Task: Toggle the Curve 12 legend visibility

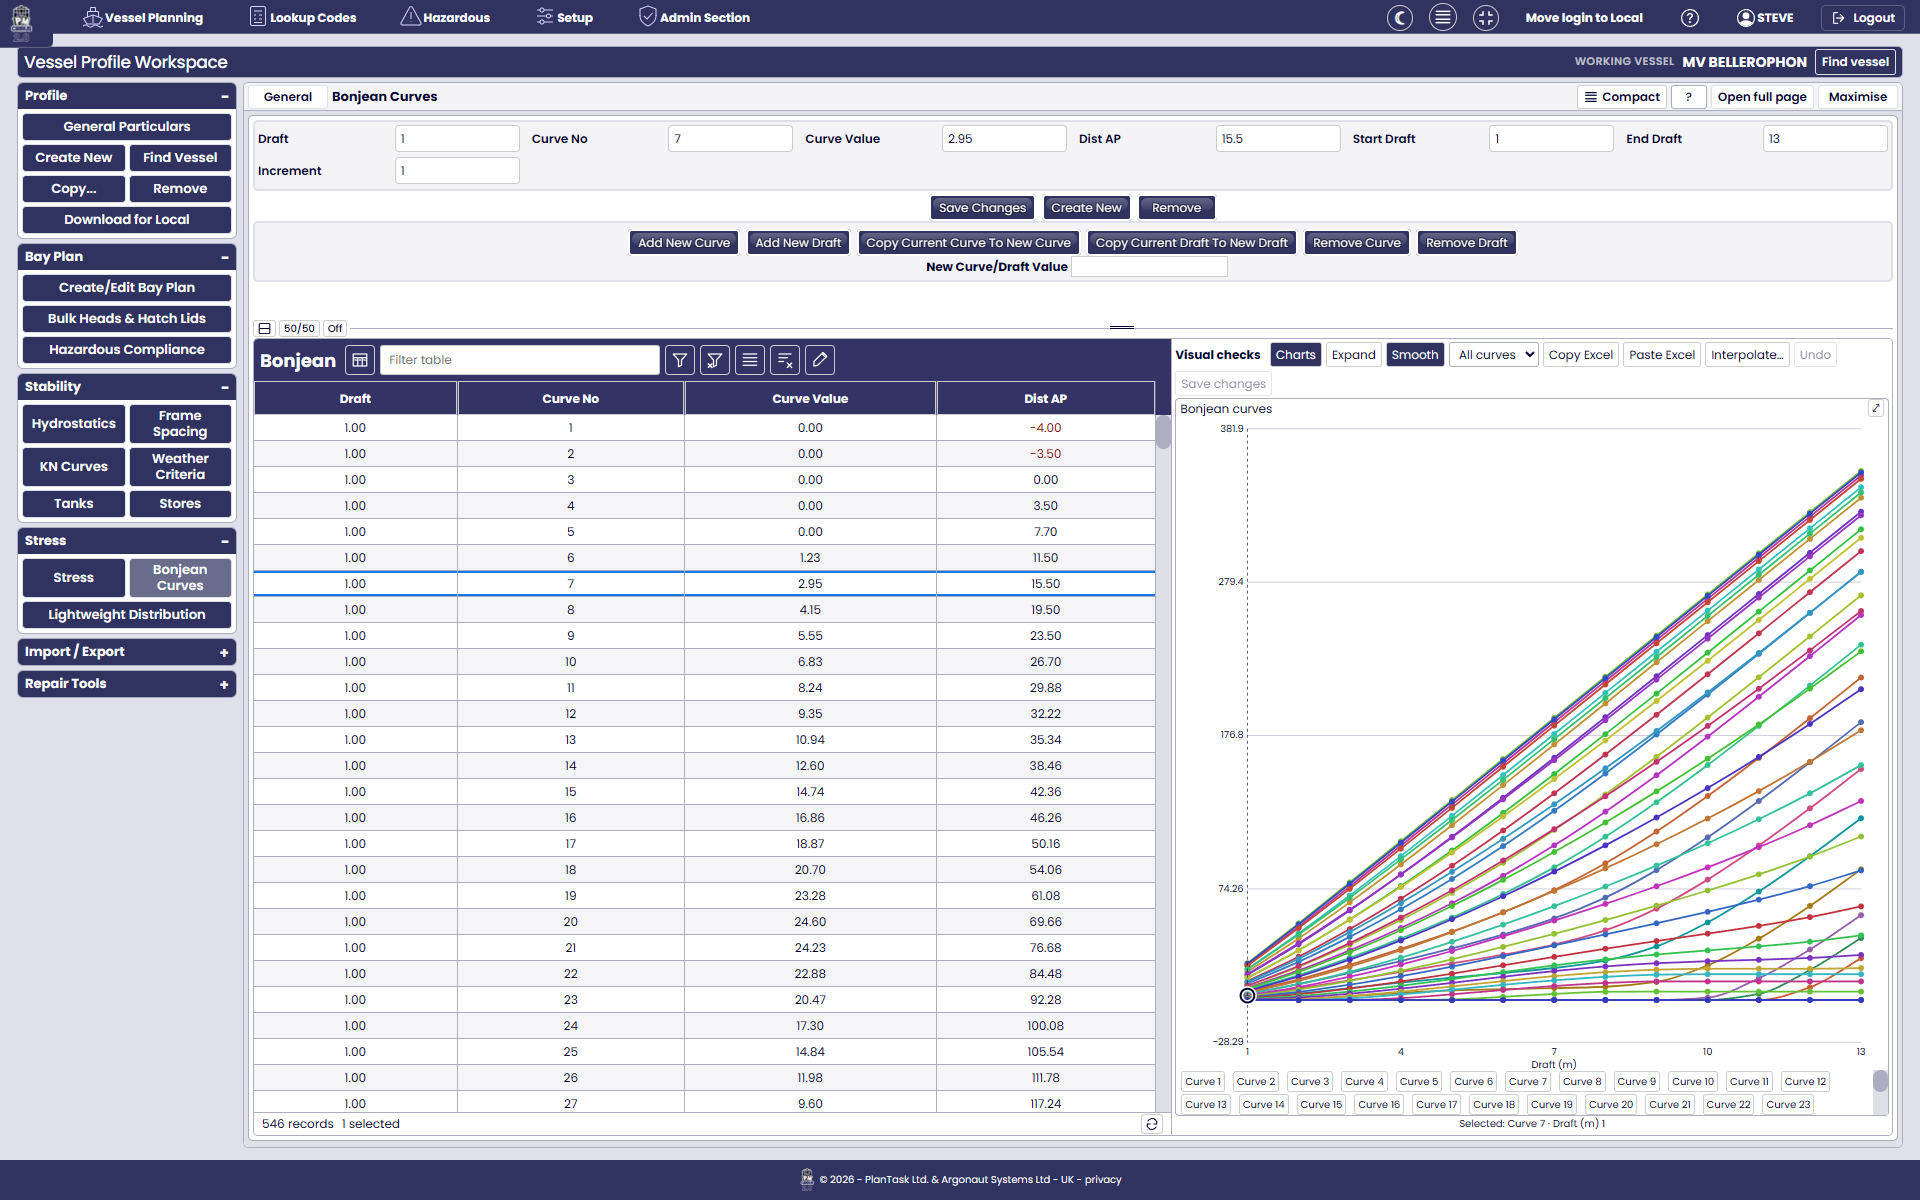Action: pos(1806,1081)
